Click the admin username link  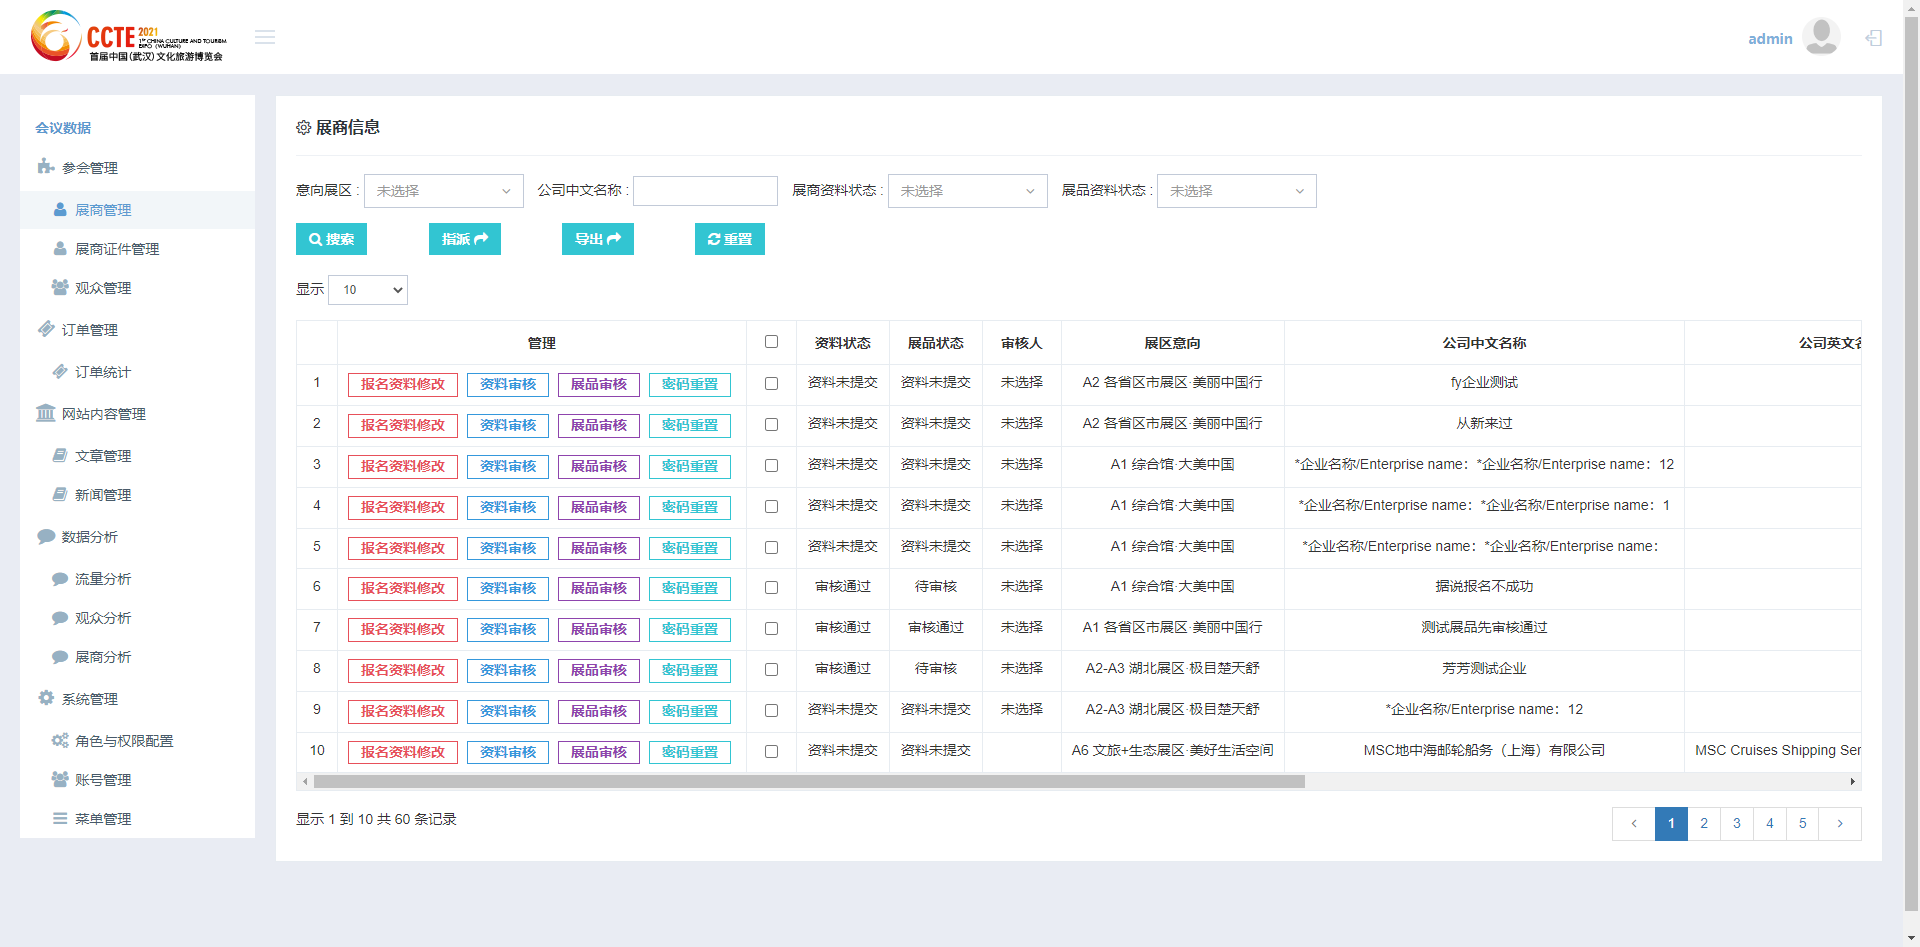pos(1770,39)
